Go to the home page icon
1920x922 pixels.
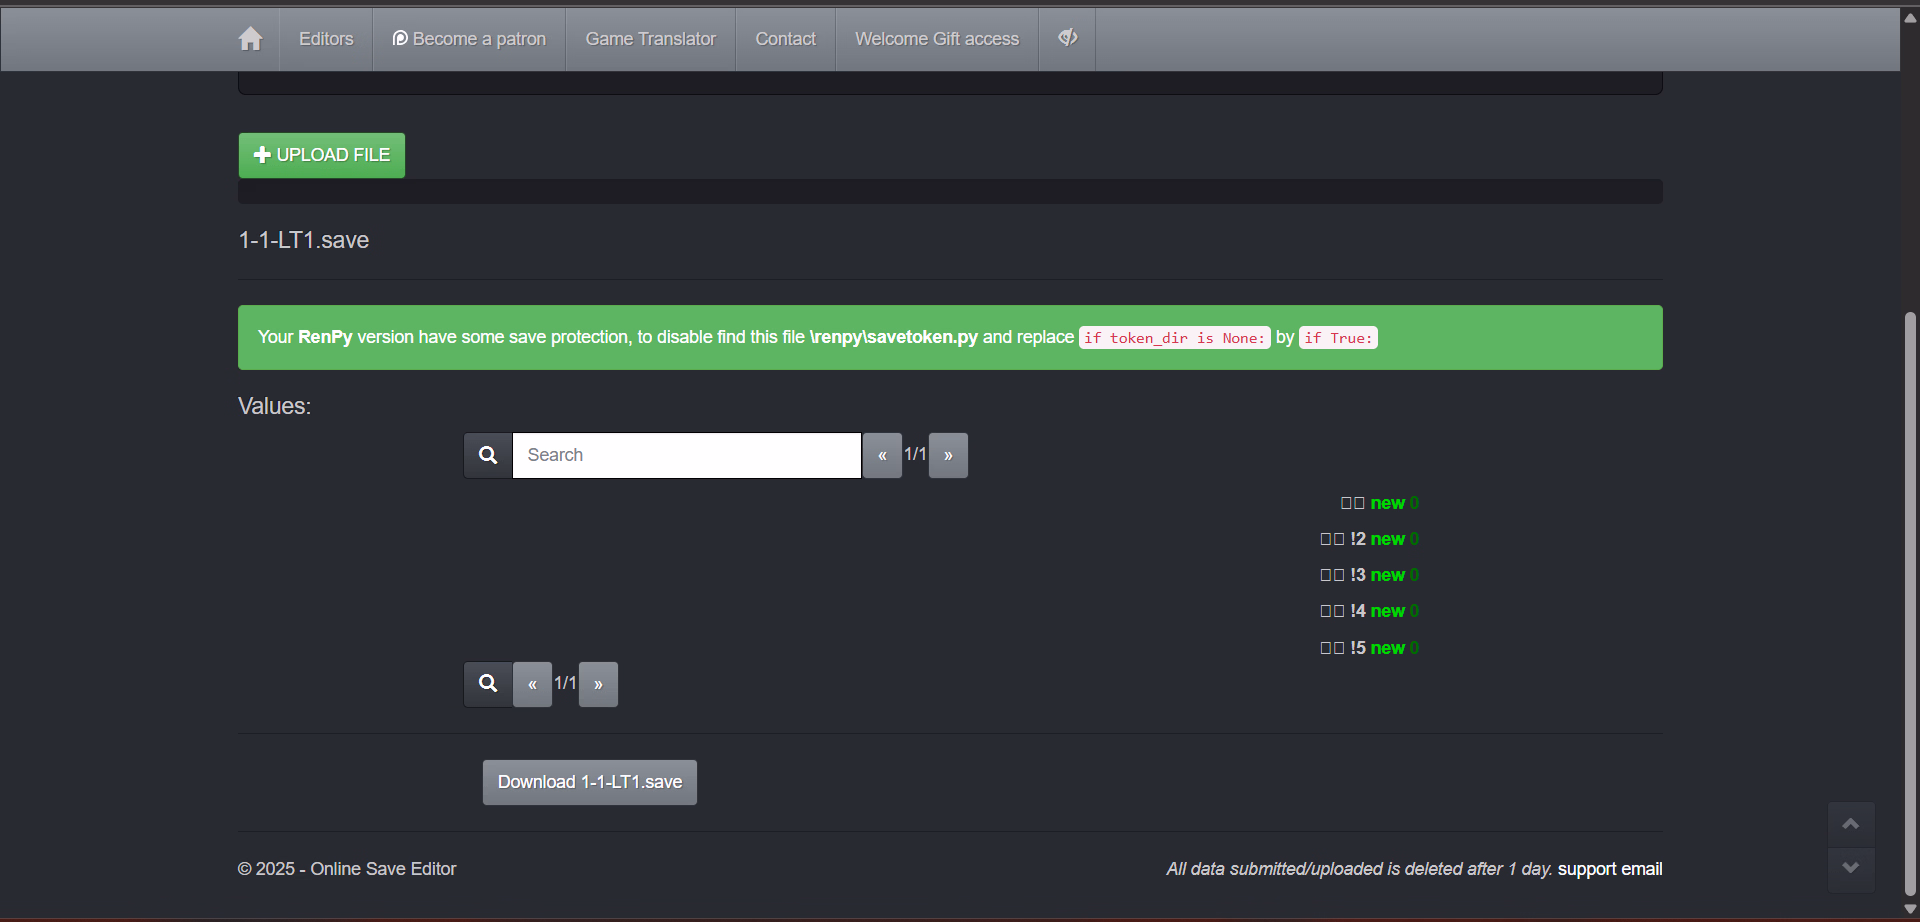[x=250, y=39]
